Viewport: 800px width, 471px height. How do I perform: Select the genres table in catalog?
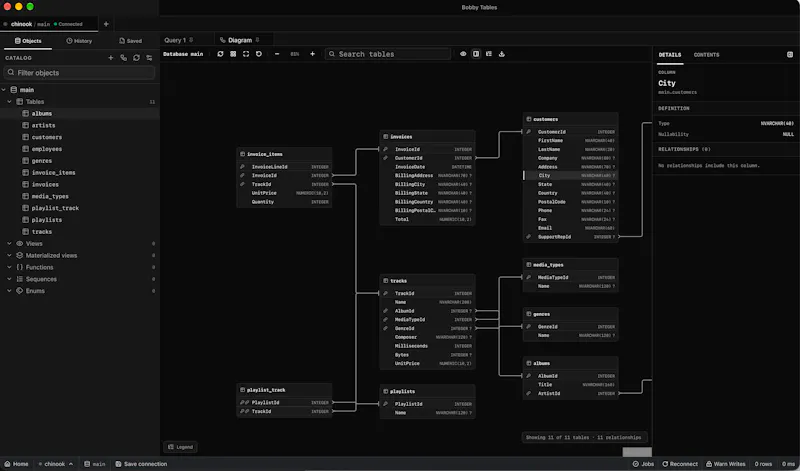[x=80, y=160]
